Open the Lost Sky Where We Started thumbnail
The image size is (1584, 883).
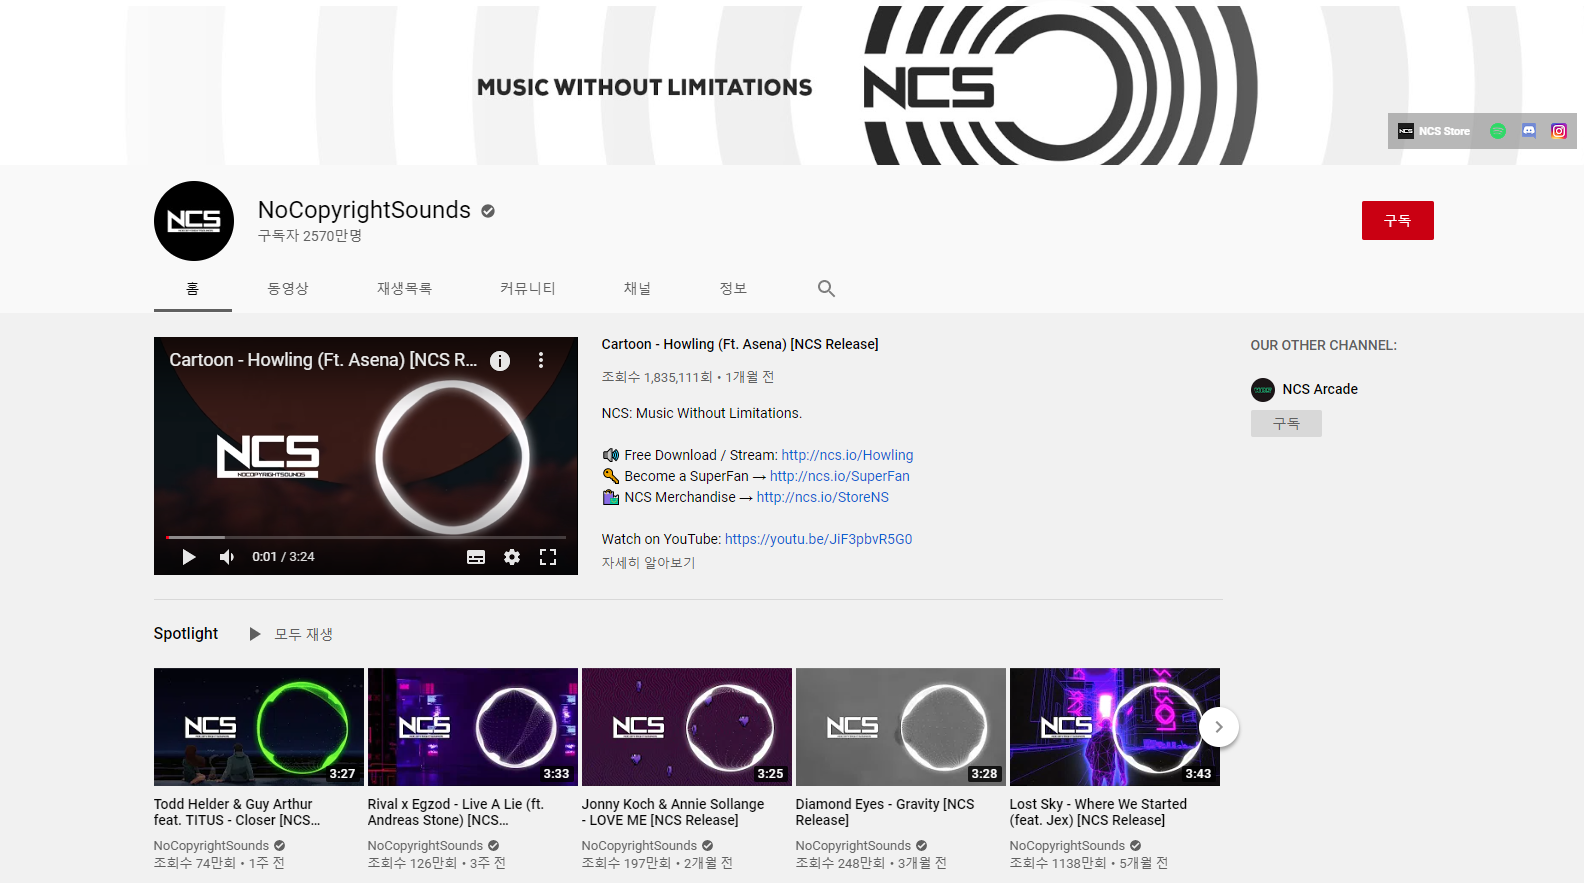point(1115,727)
